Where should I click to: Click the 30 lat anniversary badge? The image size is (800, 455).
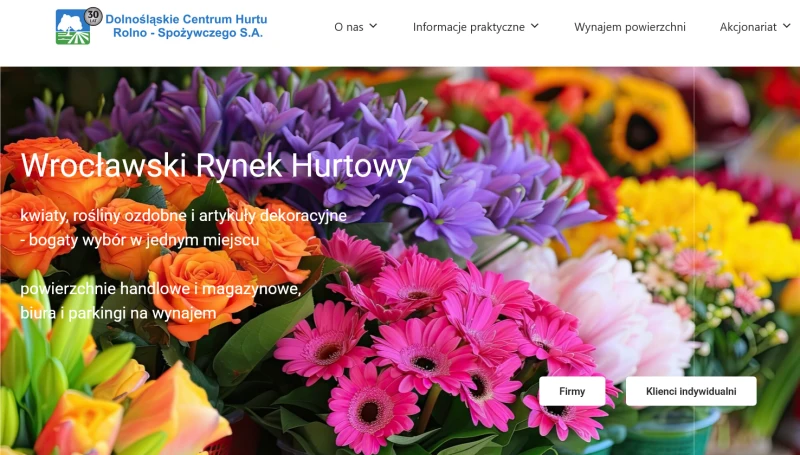(x=93, y=15)
